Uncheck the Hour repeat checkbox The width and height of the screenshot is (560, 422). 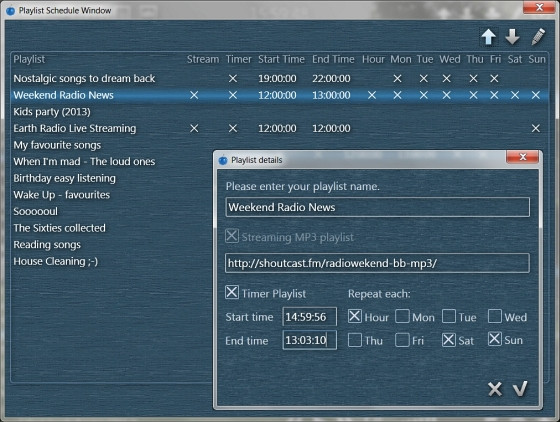pyautogui.click(x=355, y=316)
